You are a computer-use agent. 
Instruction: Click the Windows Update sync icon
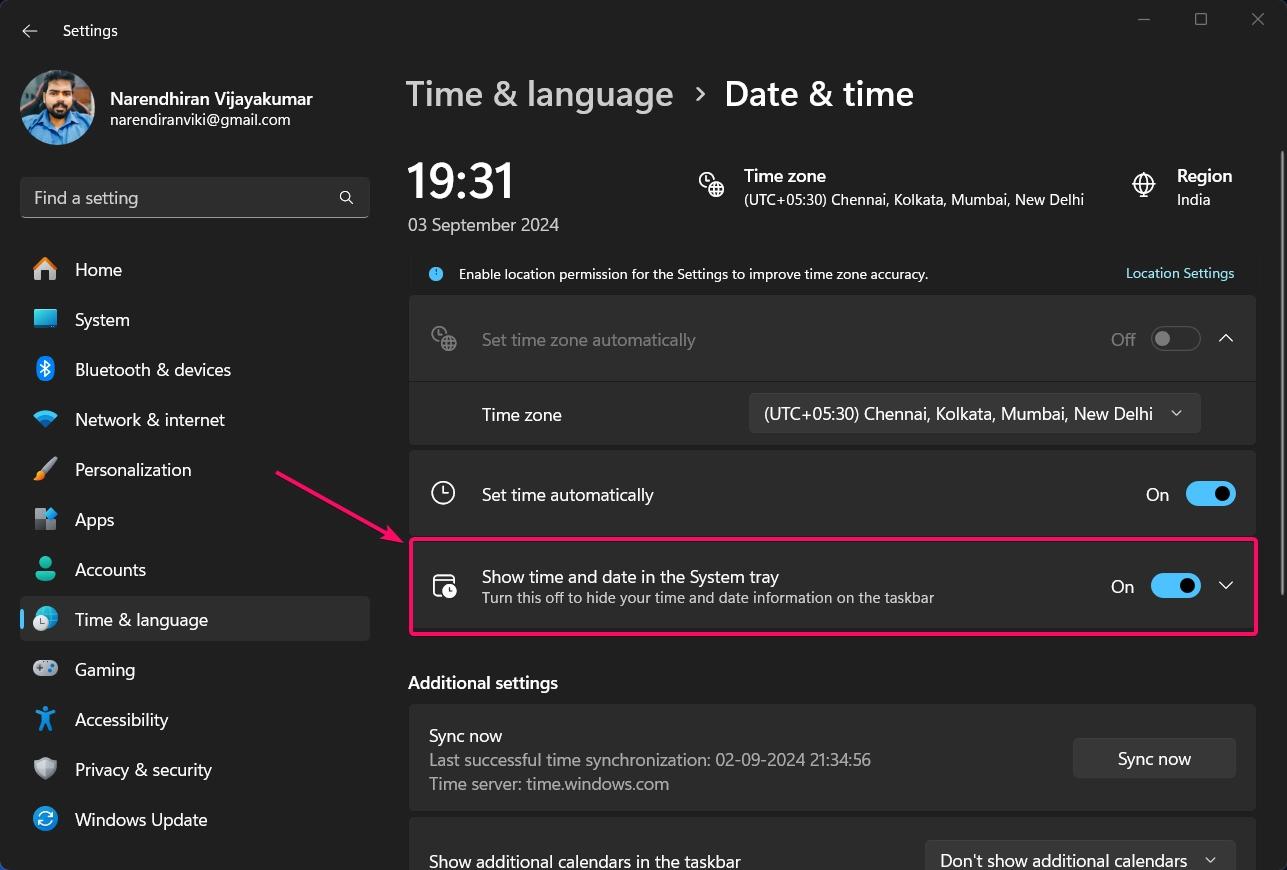[x=45, y=819]
